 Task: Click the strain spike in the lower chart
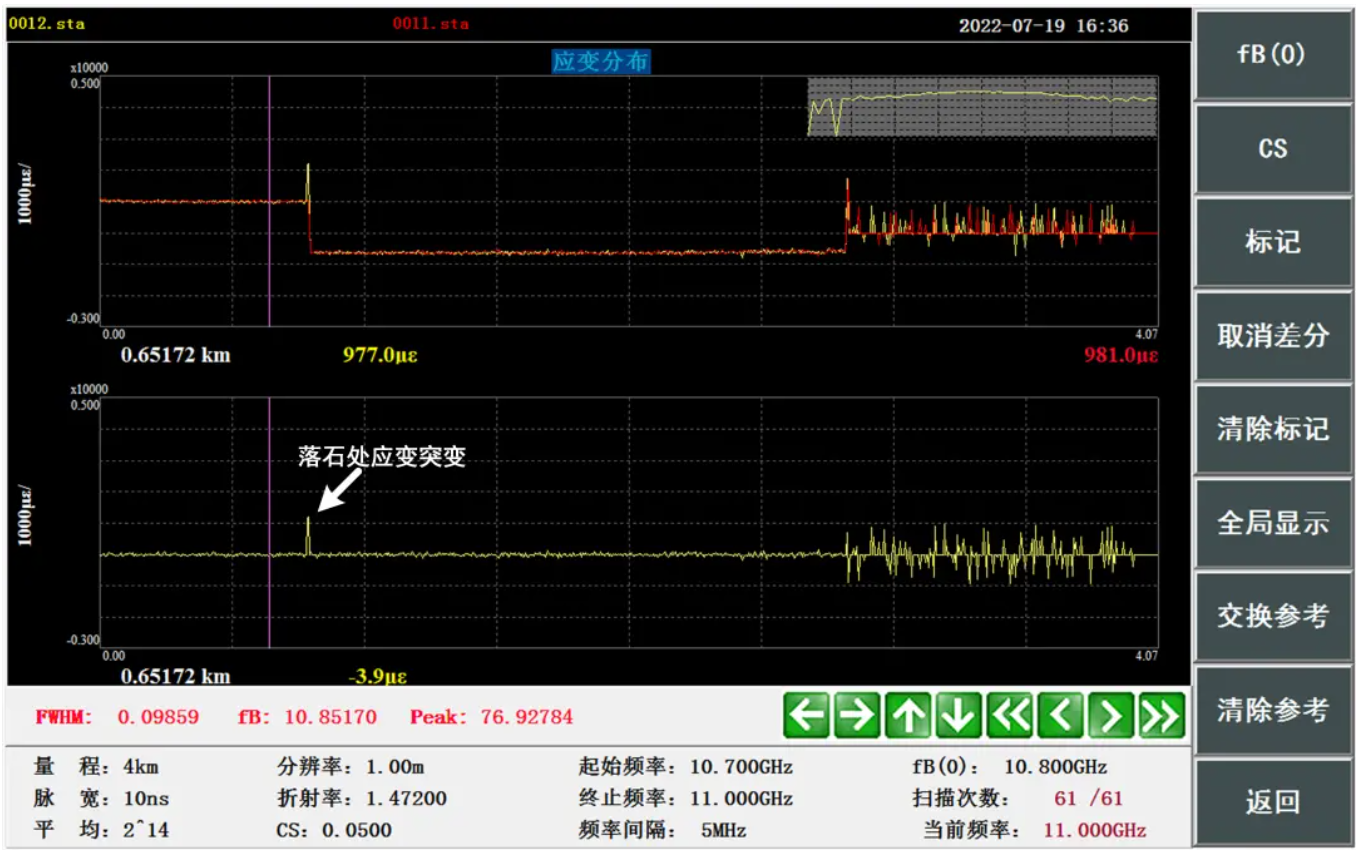[308, 535]
